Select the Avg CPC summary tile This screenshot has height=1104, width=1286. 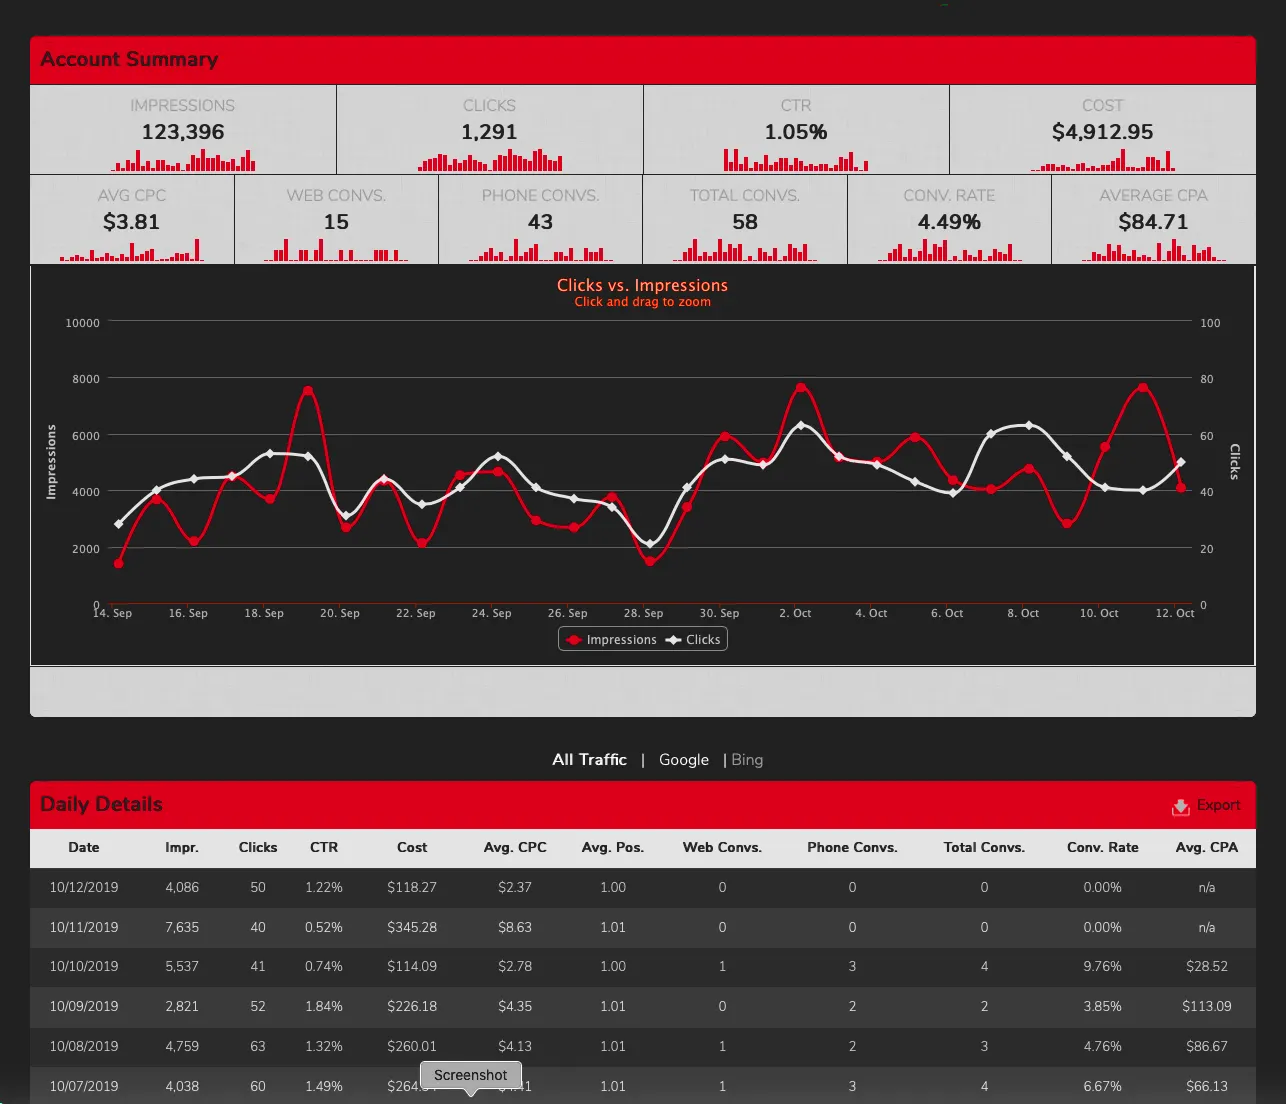(132, 220)
